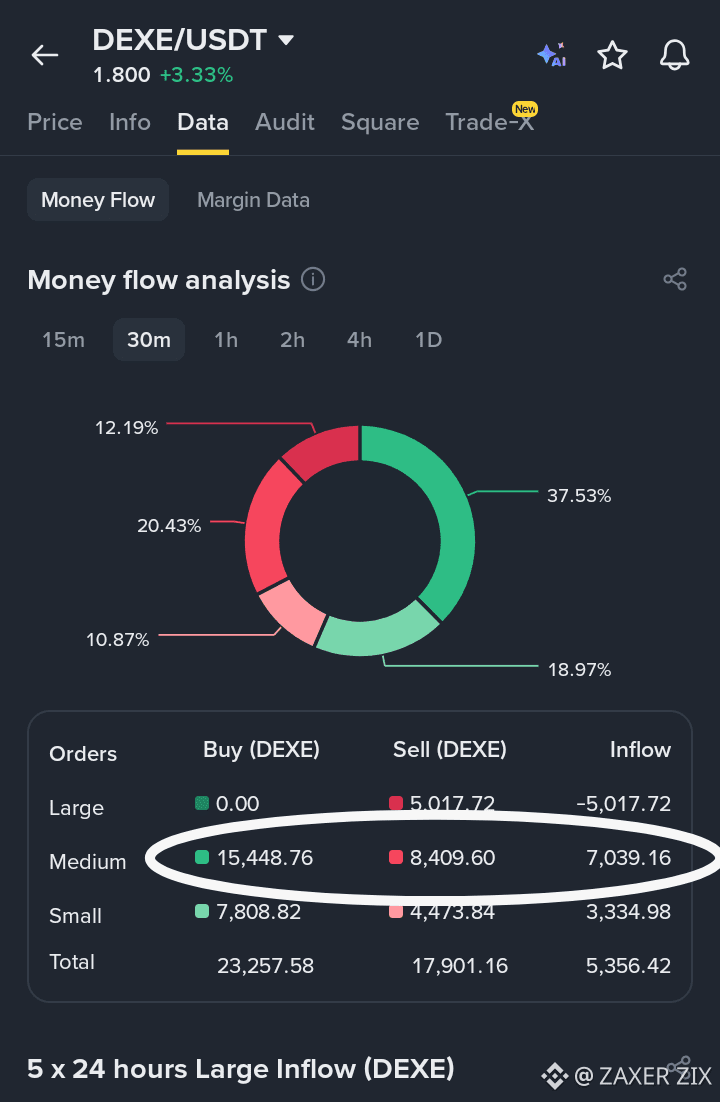Add DEXE/USDT to favorites star
Screen dimensions: 720x1102
[x=612, y=55]
